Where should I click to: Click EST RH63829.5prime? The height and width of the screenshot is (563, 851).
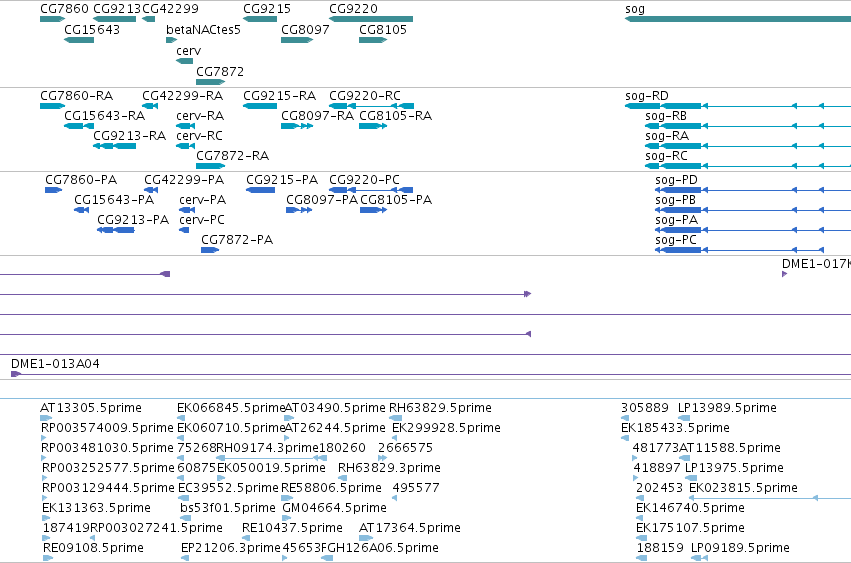click(440, 408)
